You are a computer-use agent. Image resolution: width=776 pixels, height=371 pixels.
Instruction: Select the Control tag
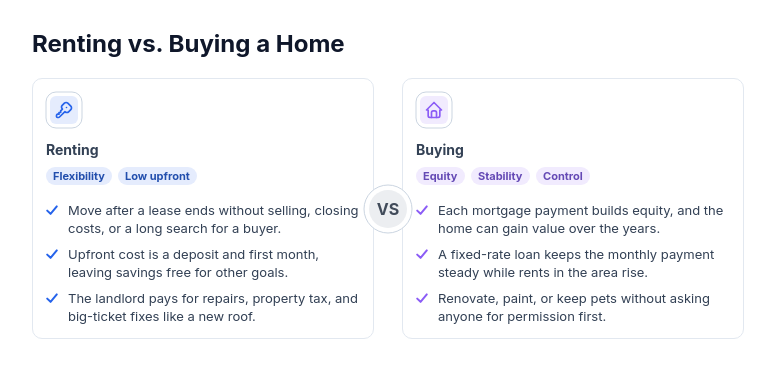tap(563, 176)
